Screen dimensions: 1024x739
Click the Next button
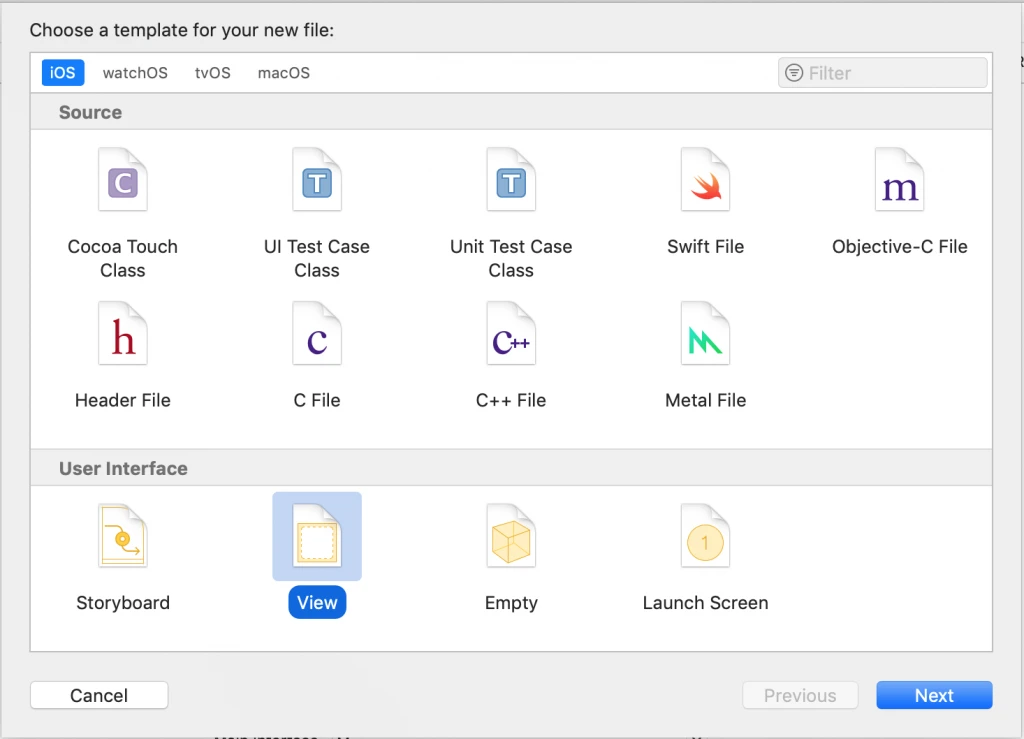[x=934, y=695]
